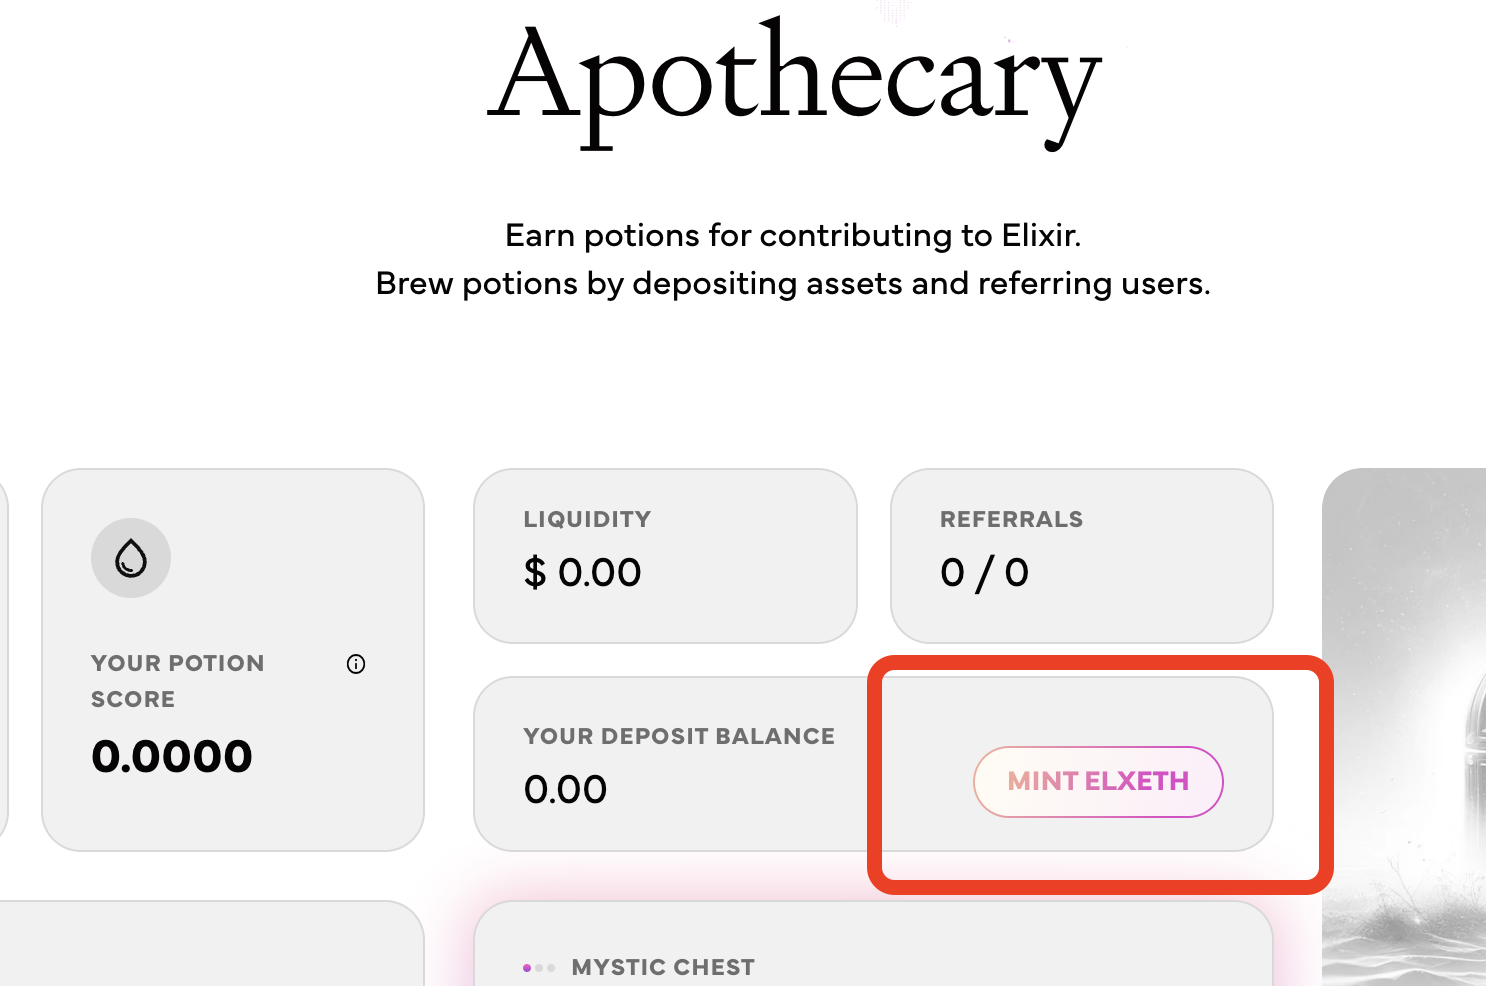Click the Your Deposit Balance label
The height and width of the screenshot is (986, 1486).
(x=678, y=736)
